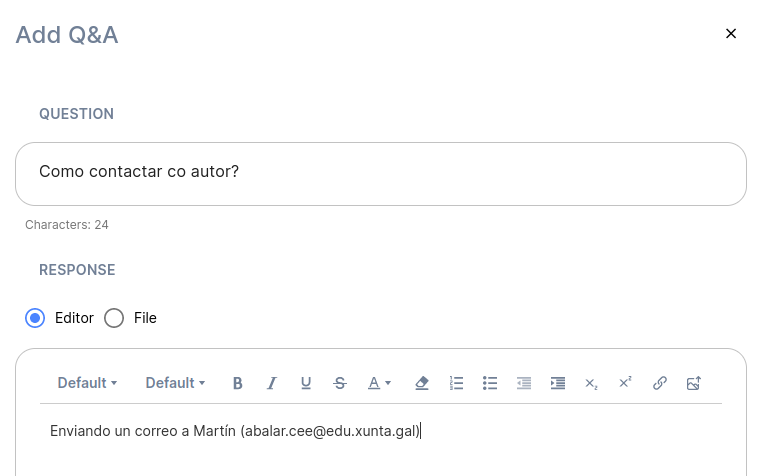768x476 pixels.
Task: Insert an image into the response
Action: tap(694, 383)
